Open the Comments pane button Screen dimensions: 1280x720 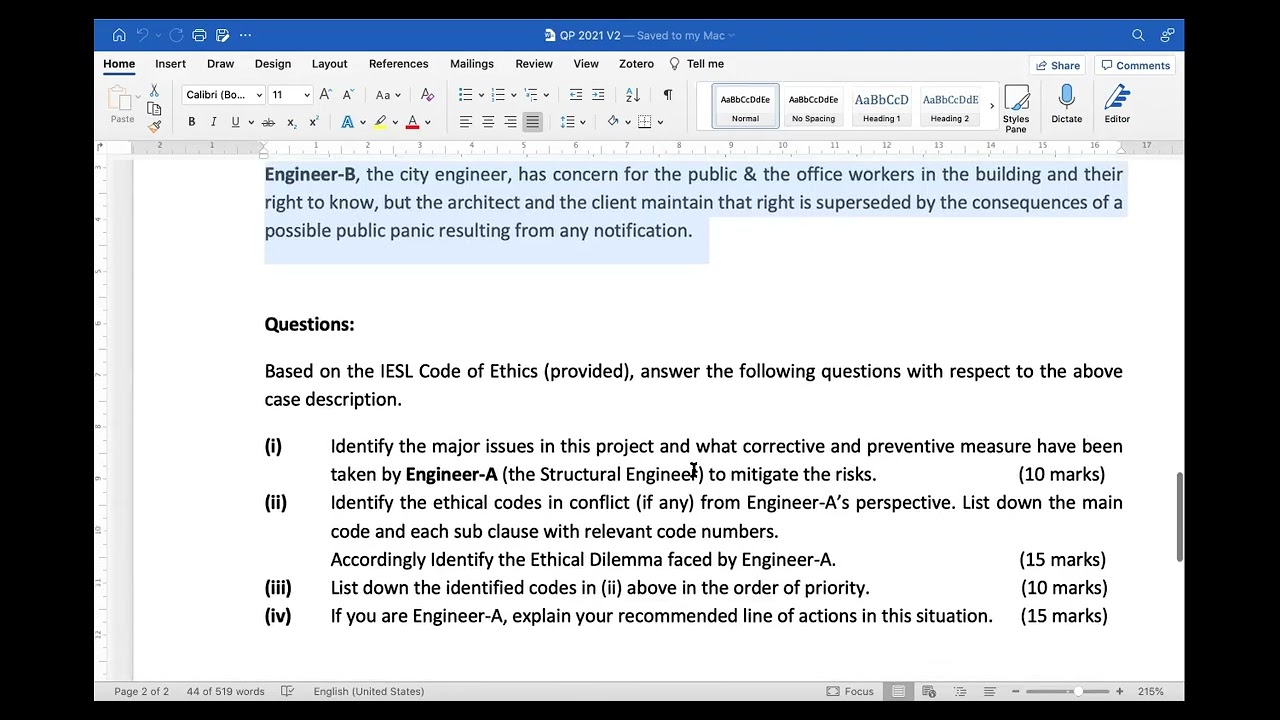(x=1135, y=65)
